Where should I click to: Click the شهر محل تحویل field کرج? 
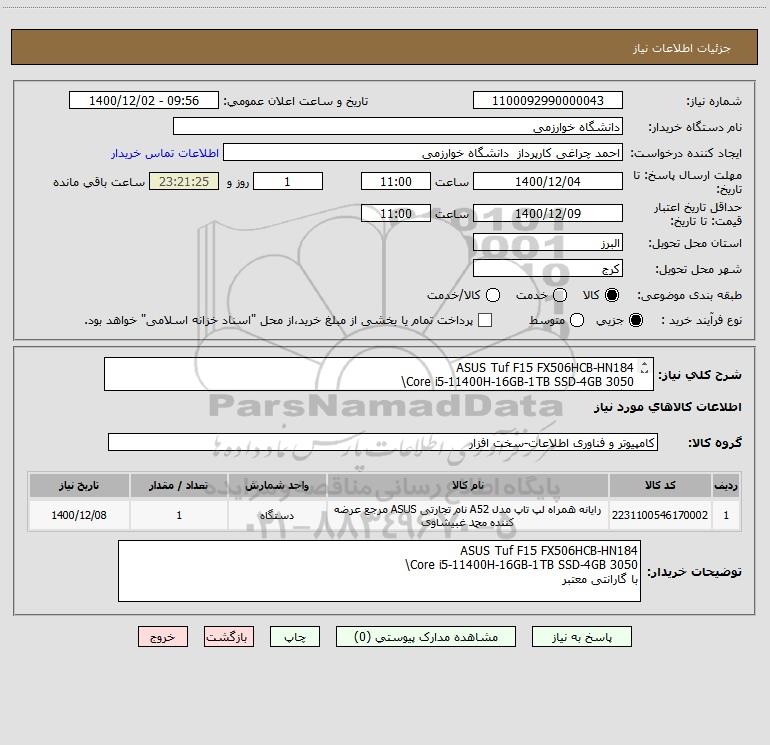[548, 269]
